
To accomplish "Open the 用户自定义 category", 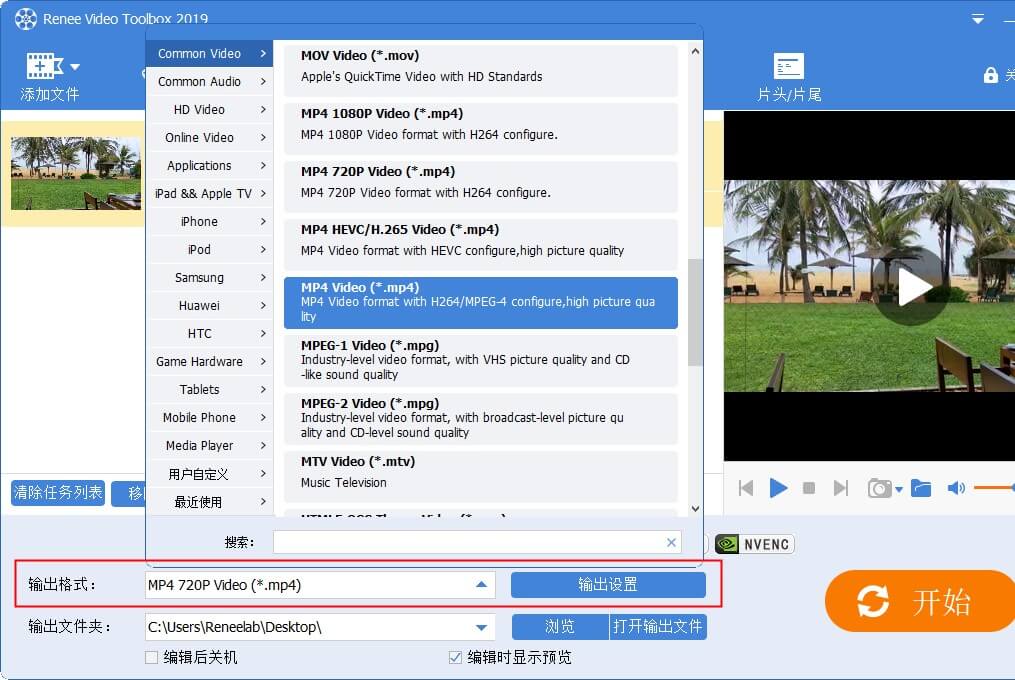I will pyautogui.click(x=210, y=474).
